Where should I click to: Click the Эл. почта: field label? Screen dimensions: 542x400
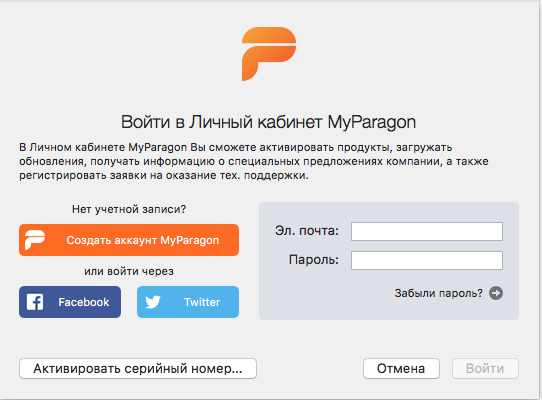pyautogui.click(x=307, y=231)
